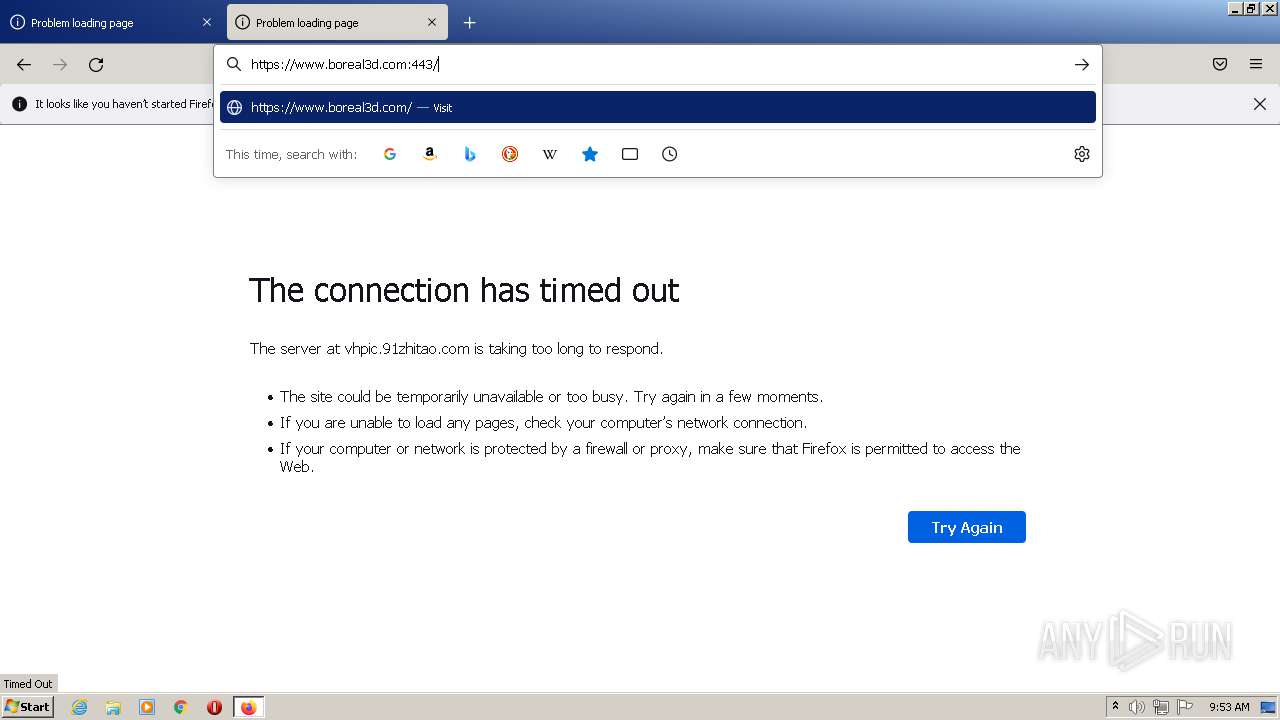
Task: Open Opera from the taskbar
Action: pyautogui.click(x=214, y=707)
